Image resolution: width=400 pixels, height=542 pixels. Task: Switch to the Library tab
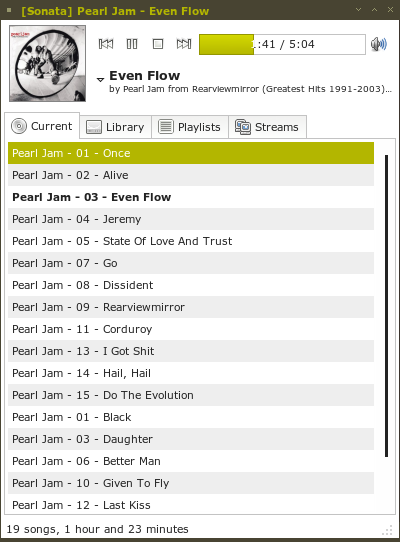pyautogui.click(x=115, y=127)
